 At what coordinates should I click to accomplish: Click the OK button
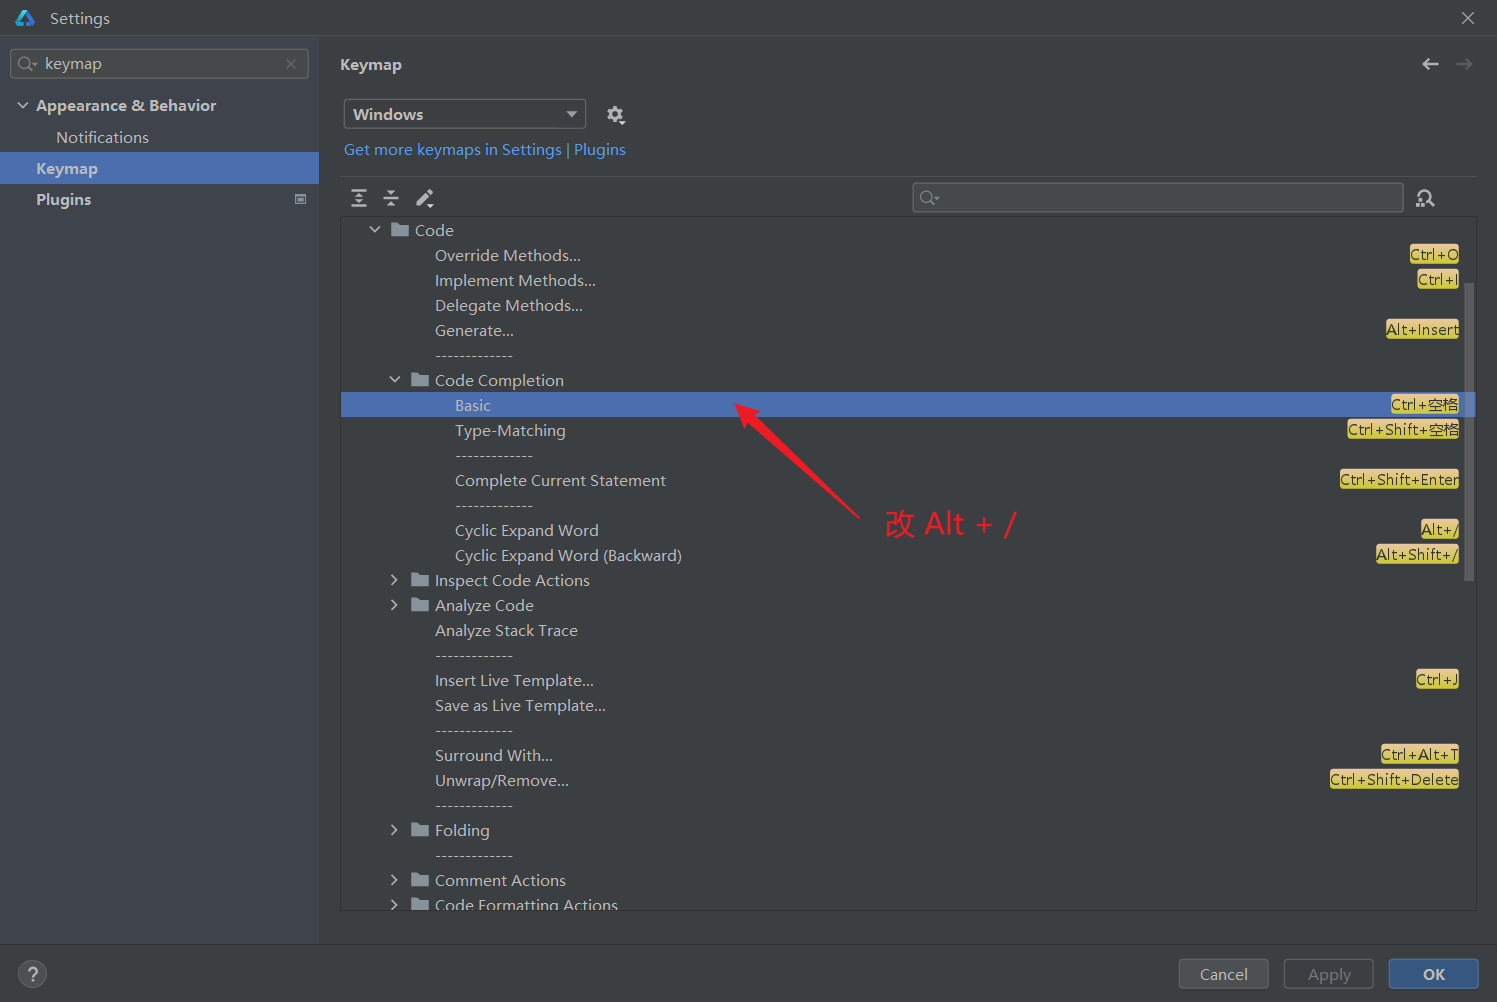[1434, 974]
